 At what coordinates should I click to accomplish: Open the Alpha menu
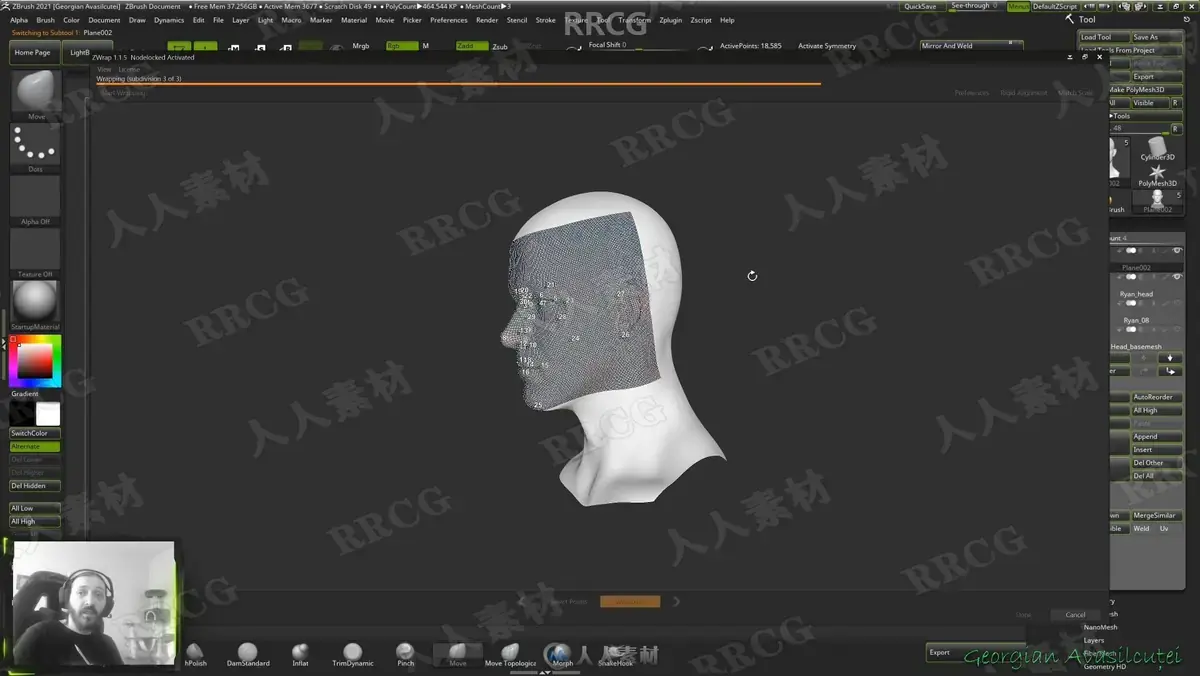pos(19,20)
